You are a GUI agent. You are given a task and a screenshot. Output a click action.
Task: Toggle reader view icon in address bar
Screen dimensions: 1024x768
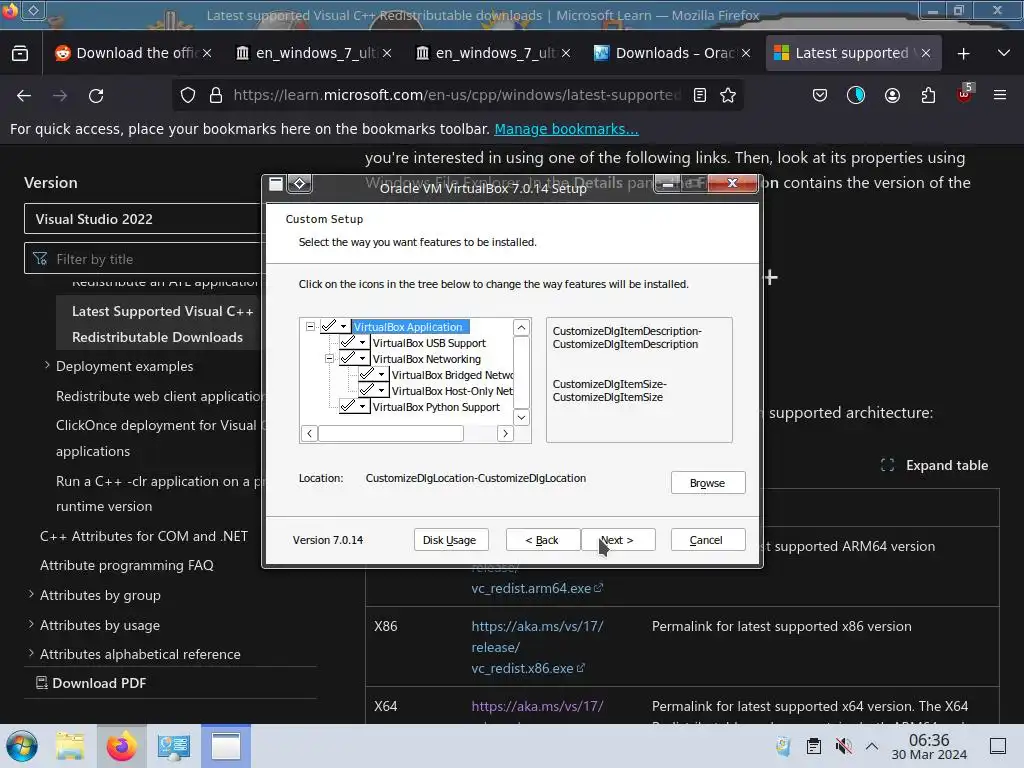tap(699, 95)
